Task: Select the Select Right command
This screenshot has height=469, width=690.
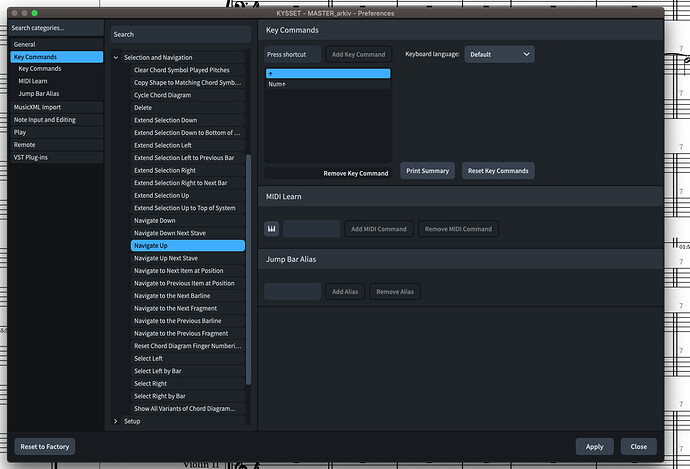Action: 188,384
